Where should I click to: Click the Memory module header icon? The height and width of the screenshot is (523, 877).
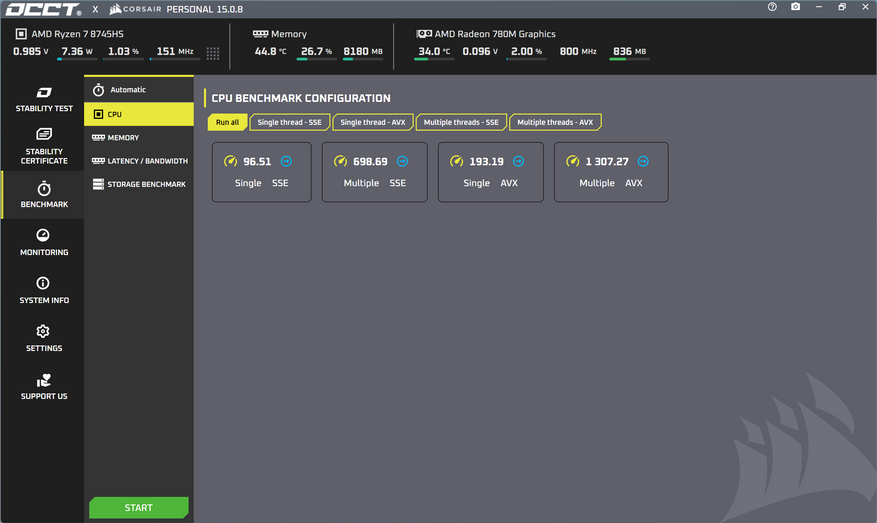[x=260, y=34]
